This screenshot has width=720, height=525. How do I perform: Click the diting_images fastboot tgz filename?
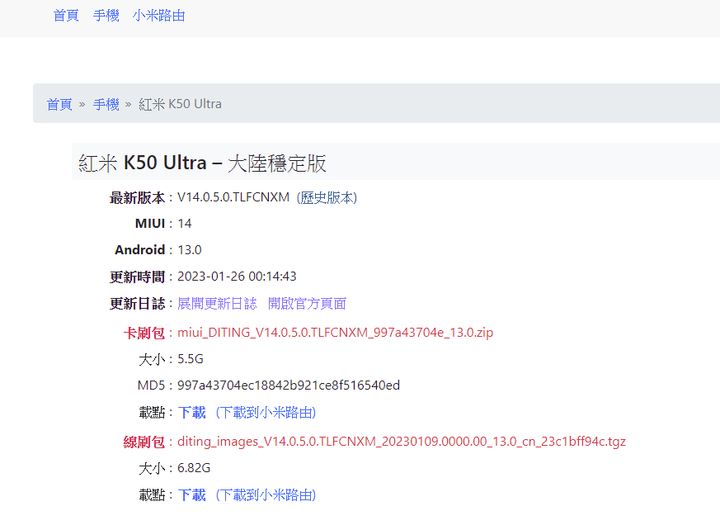(x=401, y=441)
